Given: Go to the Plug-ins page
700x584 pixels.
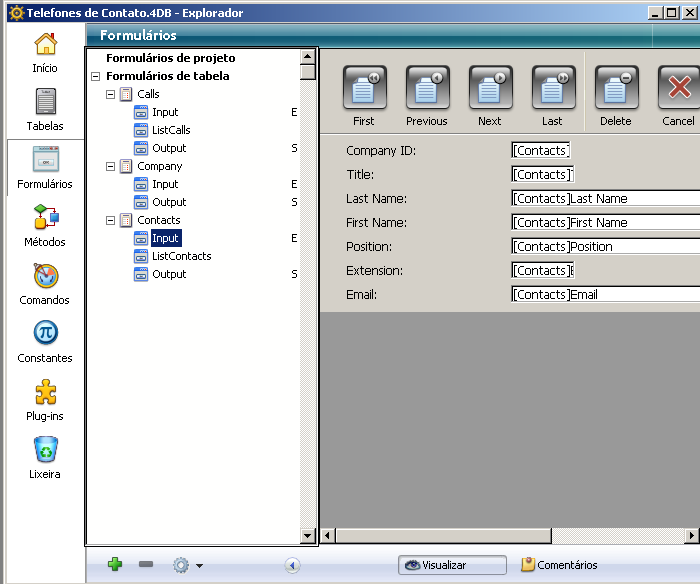Looking at the screenshot, I should (x=45, y=399).
